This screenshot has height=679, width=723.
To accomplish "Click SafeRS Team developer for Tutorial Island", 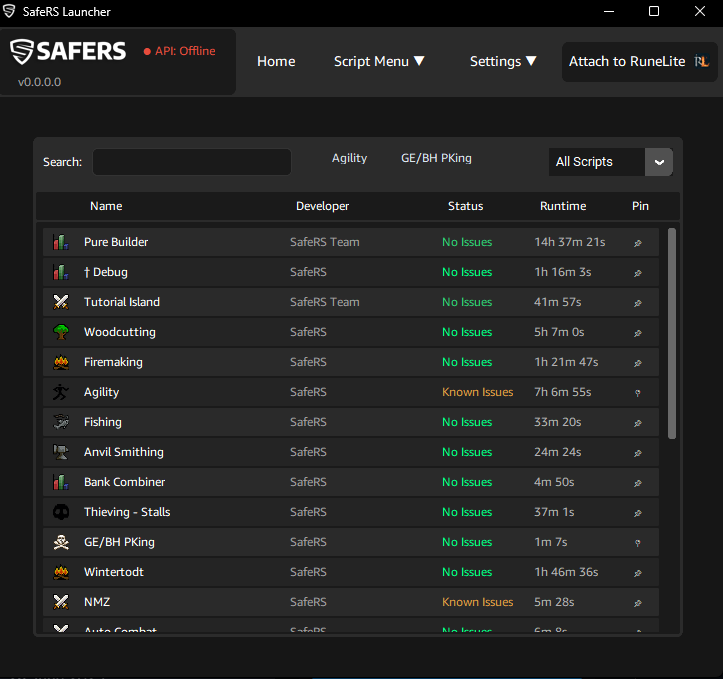I will 325,302.
